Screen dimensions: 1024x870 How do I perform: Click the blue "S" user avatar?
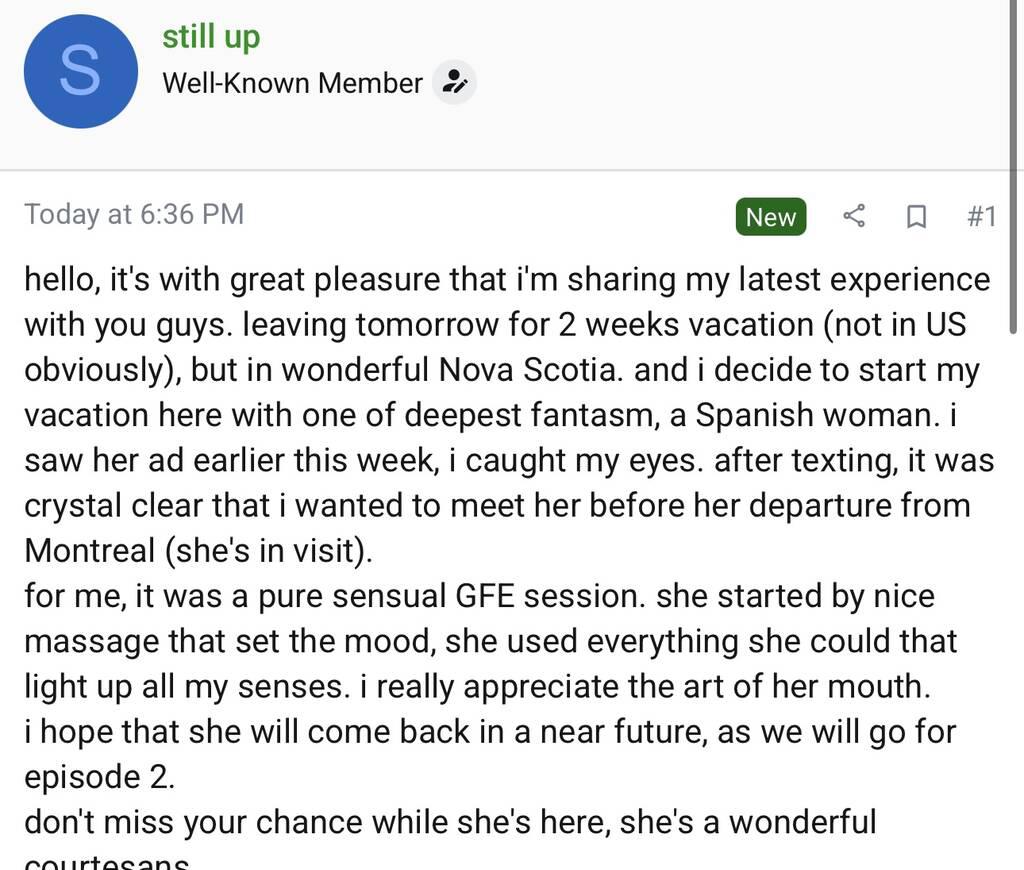[80, 71]
